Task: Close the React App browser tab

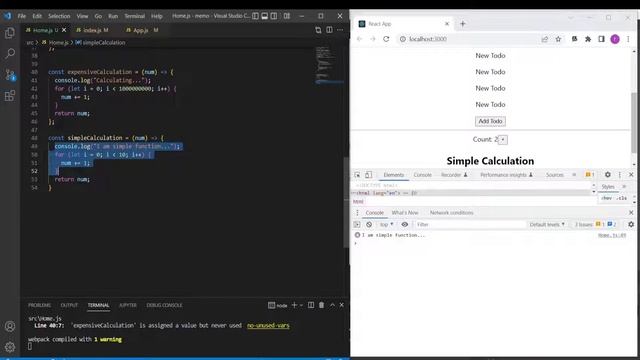Action: (x=447, y=24)
